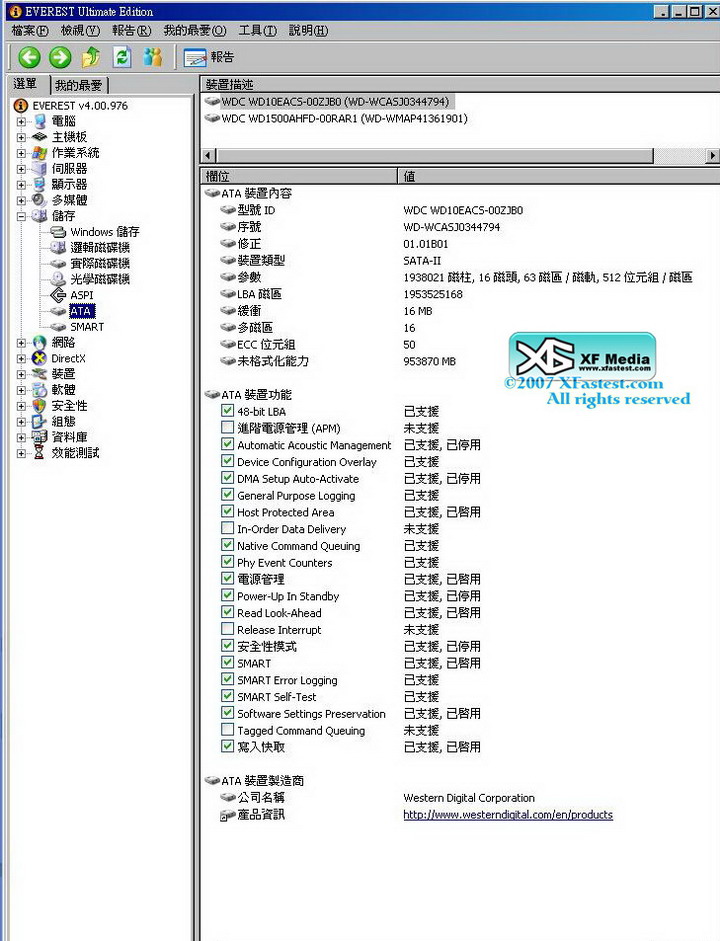Toggle the Release Interrupt checkbox
720x941 pixels.
pos(227,629)
